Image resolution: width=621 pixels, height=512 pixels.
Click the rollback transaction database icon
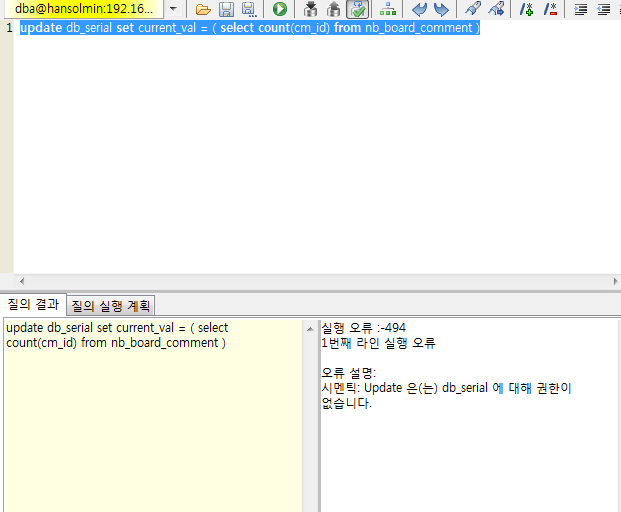(x=334, y=9)
